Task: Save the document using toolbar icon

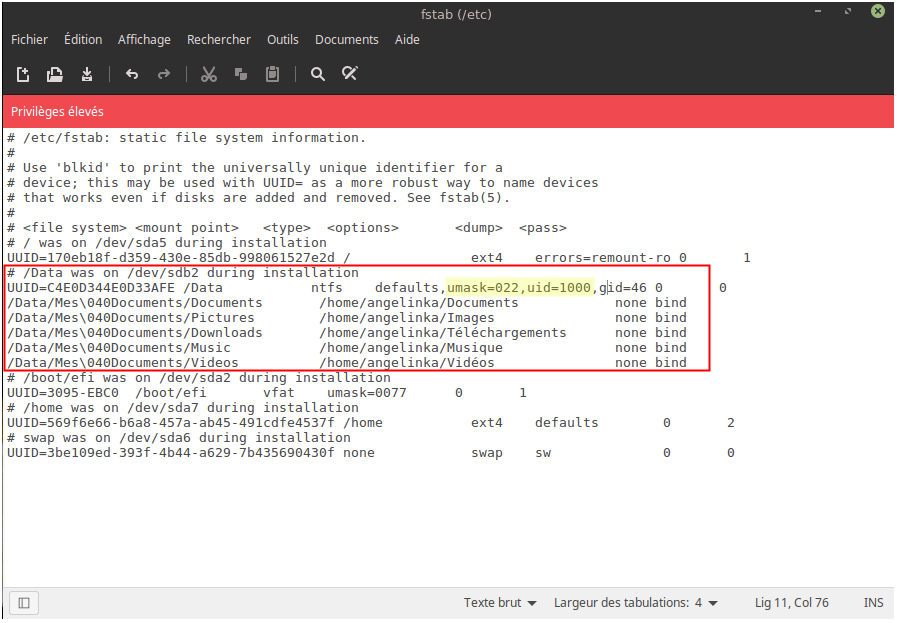Action: [87, 74]
